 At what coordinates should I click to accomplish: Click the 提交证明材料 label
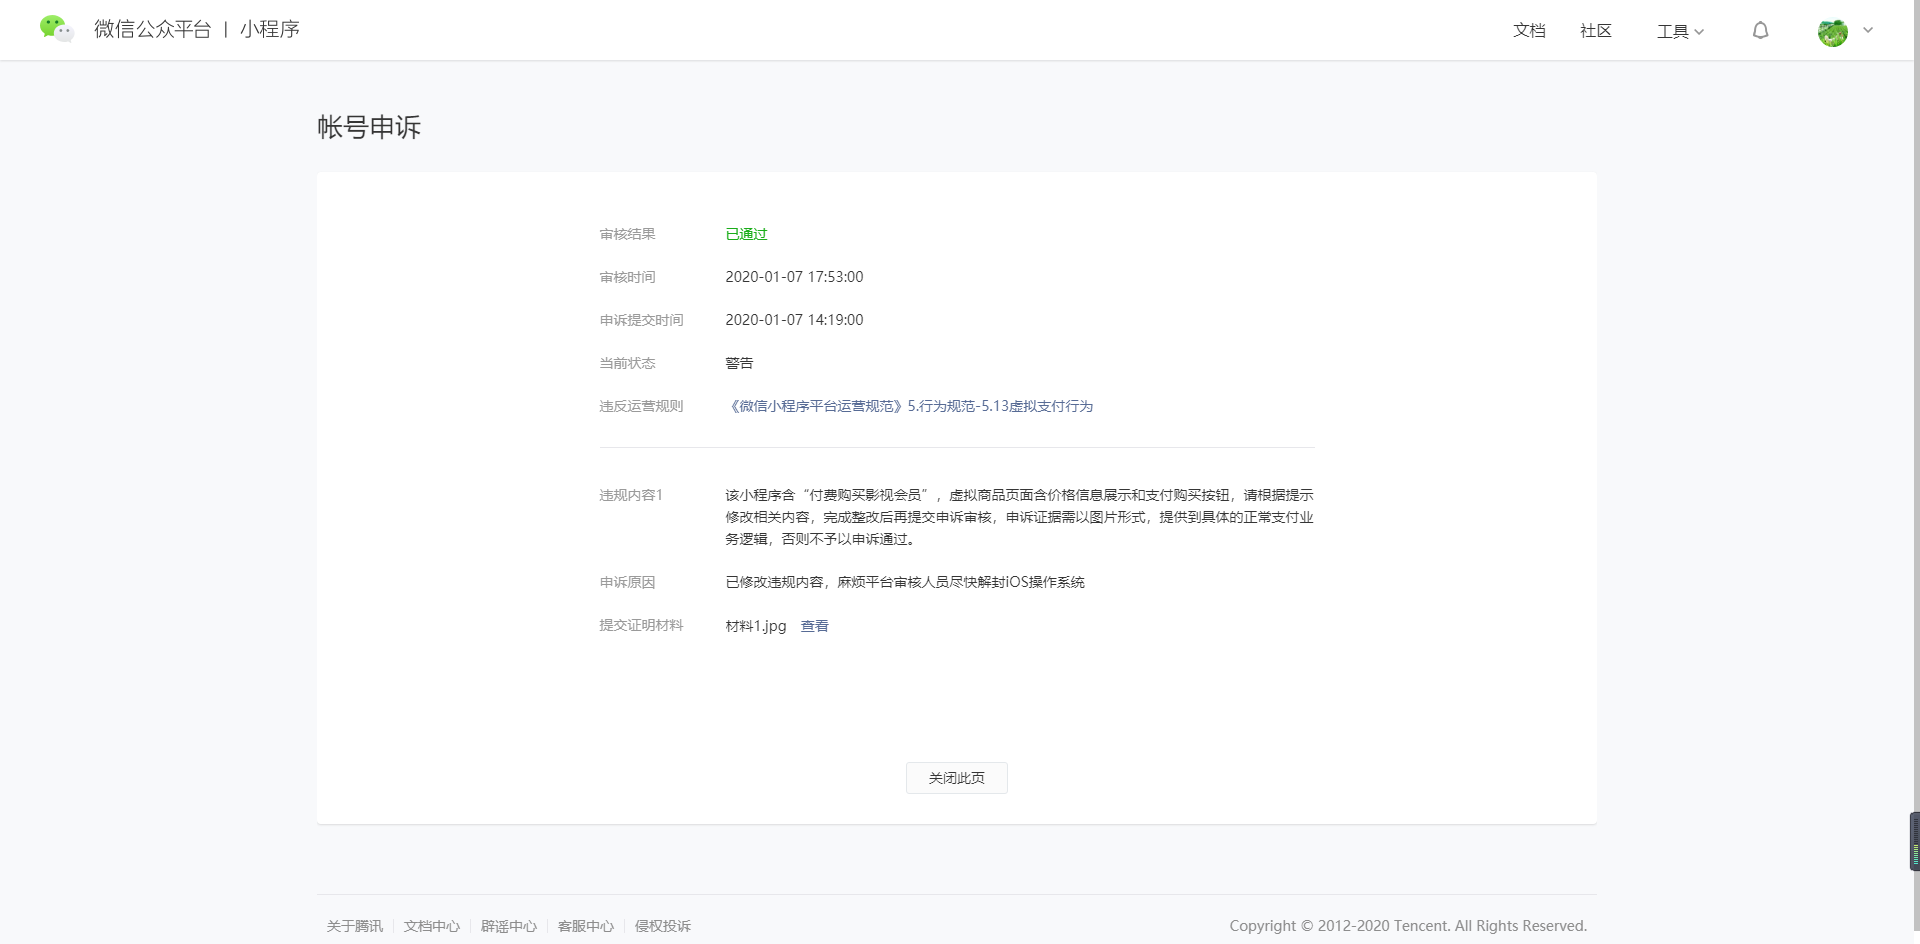pyautogui.click(x=641, y=625)
